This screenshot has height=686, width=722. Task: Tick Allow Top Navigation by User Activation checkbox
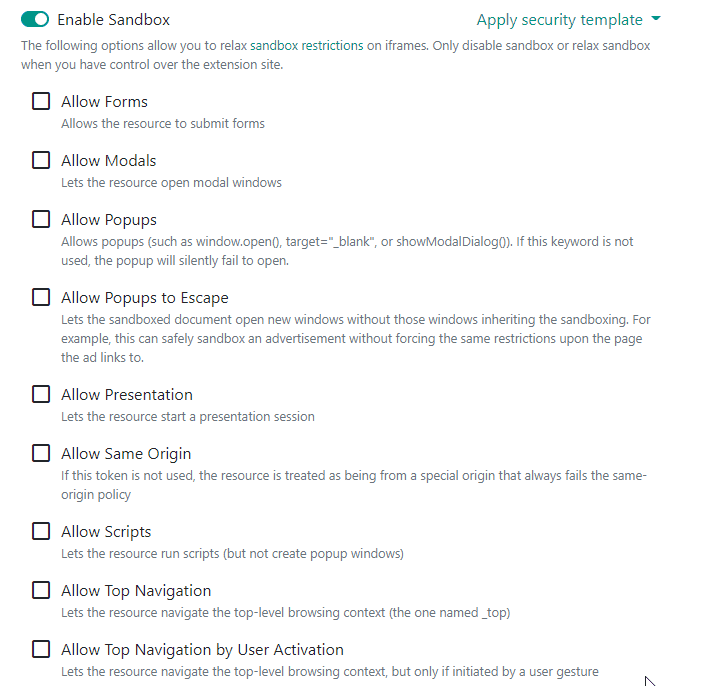click(41, 650)
